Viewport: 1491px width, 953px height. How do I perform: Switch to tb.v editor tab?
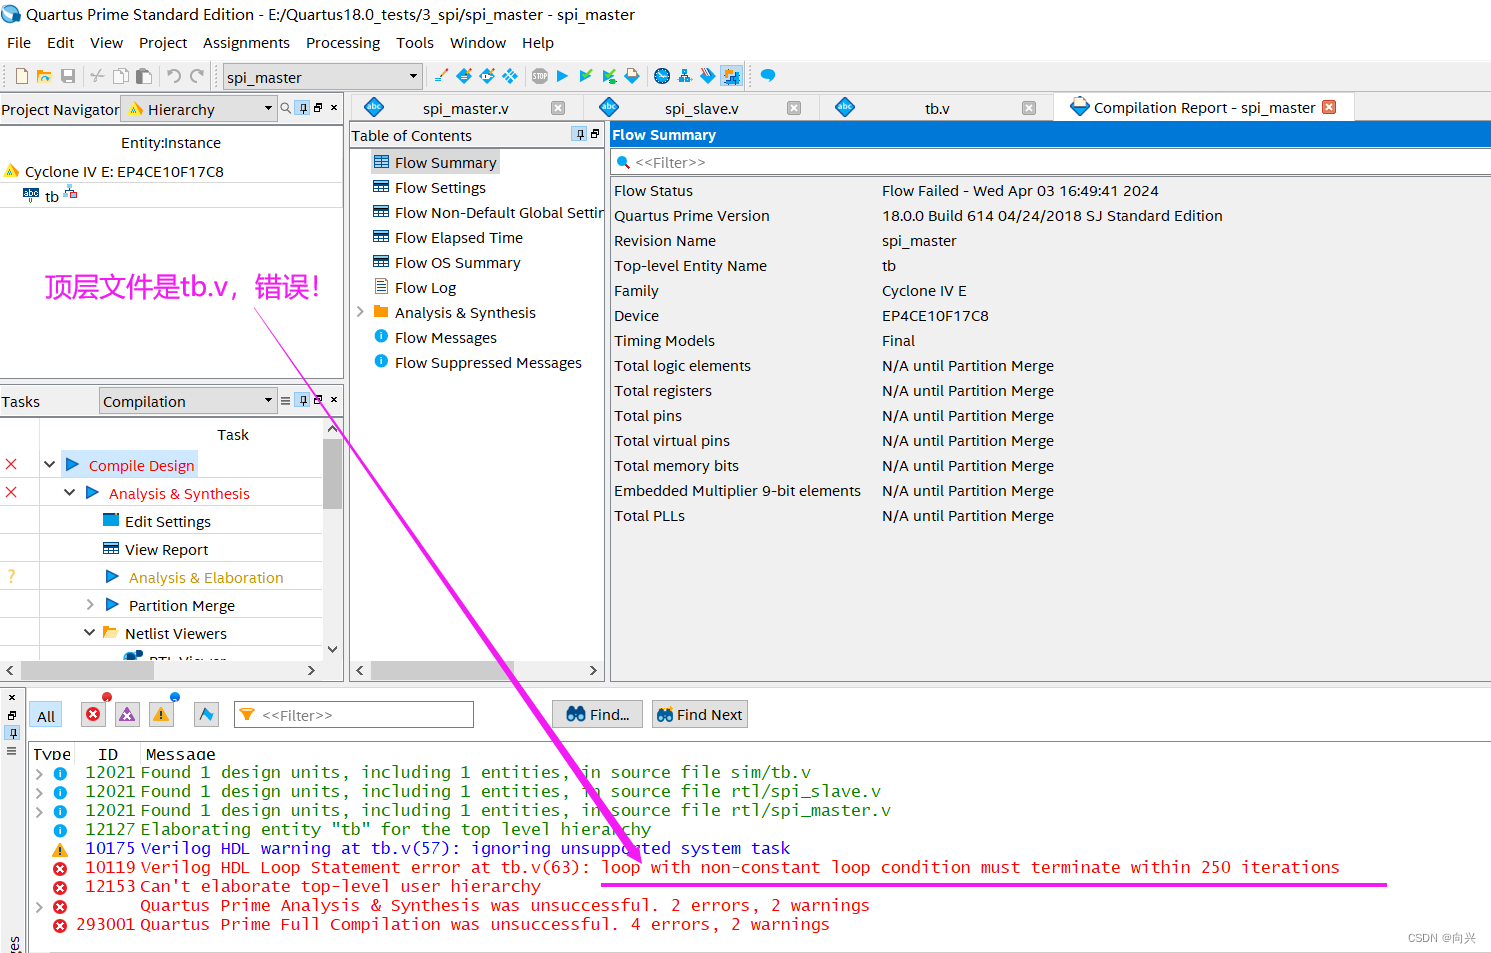[937, 108]
